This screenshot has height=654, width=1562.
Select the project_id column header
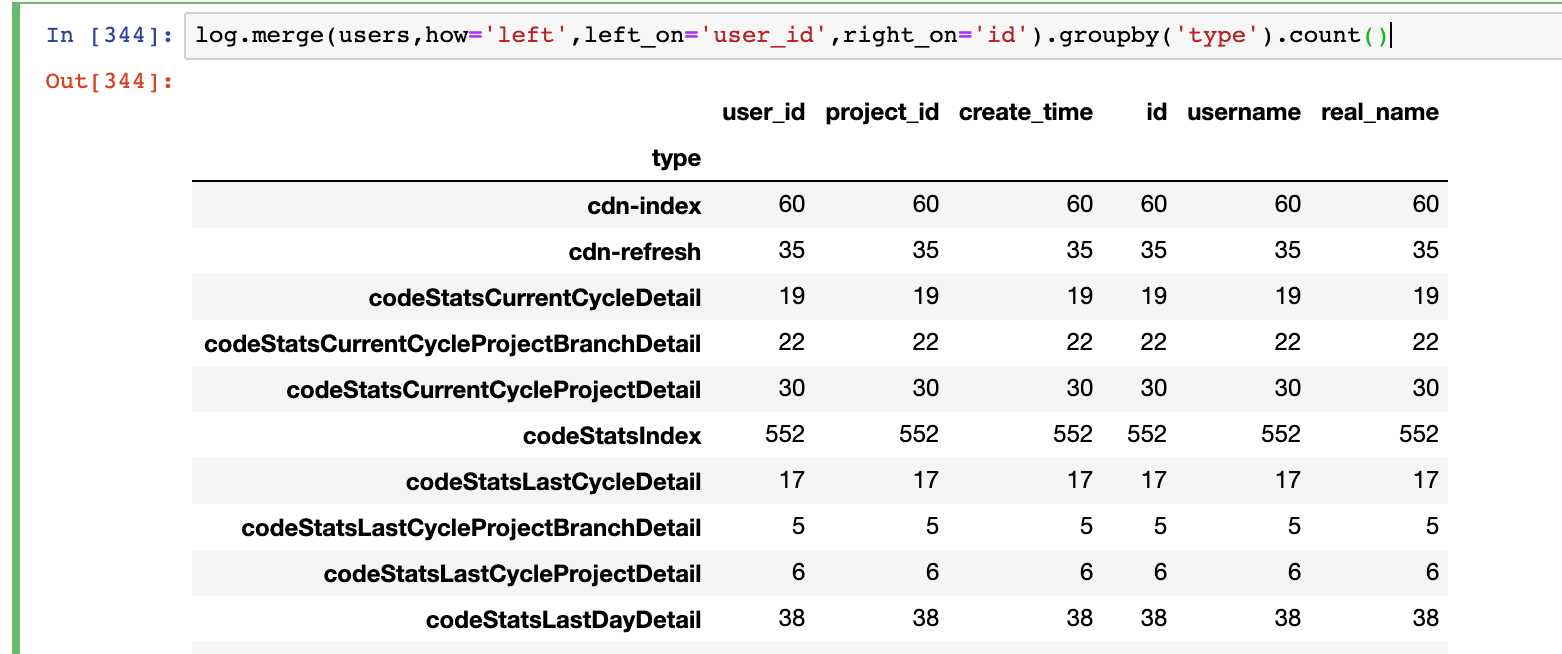click(882, 112)
